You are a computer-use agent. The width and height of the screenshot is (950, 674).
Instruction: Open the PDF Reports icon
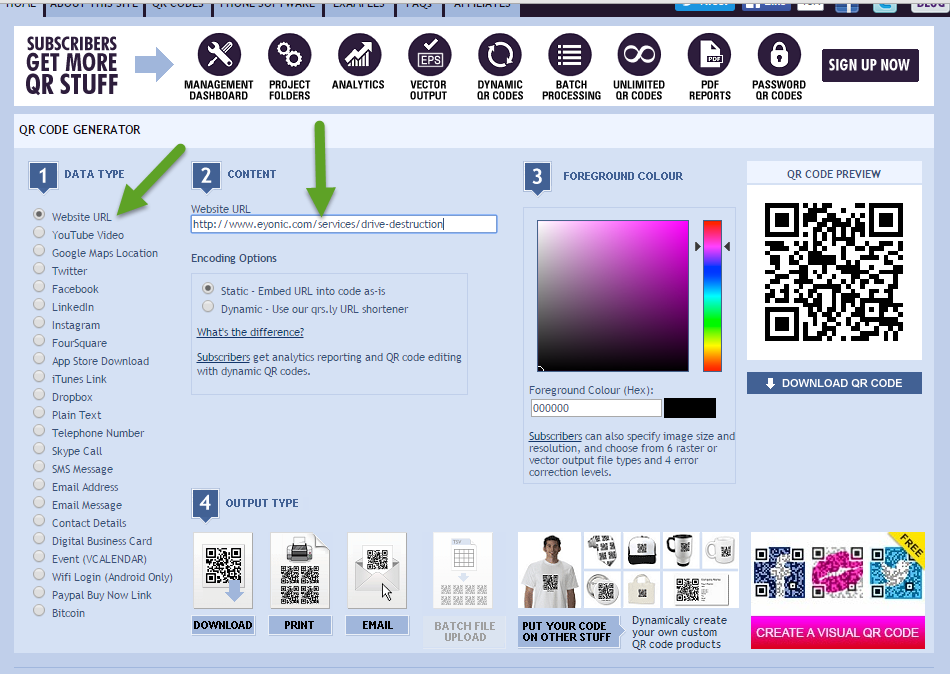tap(709, 55)
